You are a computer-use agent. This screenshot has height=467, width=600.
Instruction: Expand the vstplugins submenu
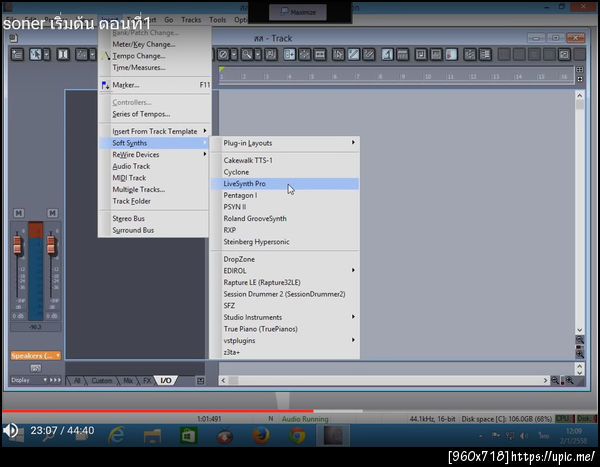(285, 340)
